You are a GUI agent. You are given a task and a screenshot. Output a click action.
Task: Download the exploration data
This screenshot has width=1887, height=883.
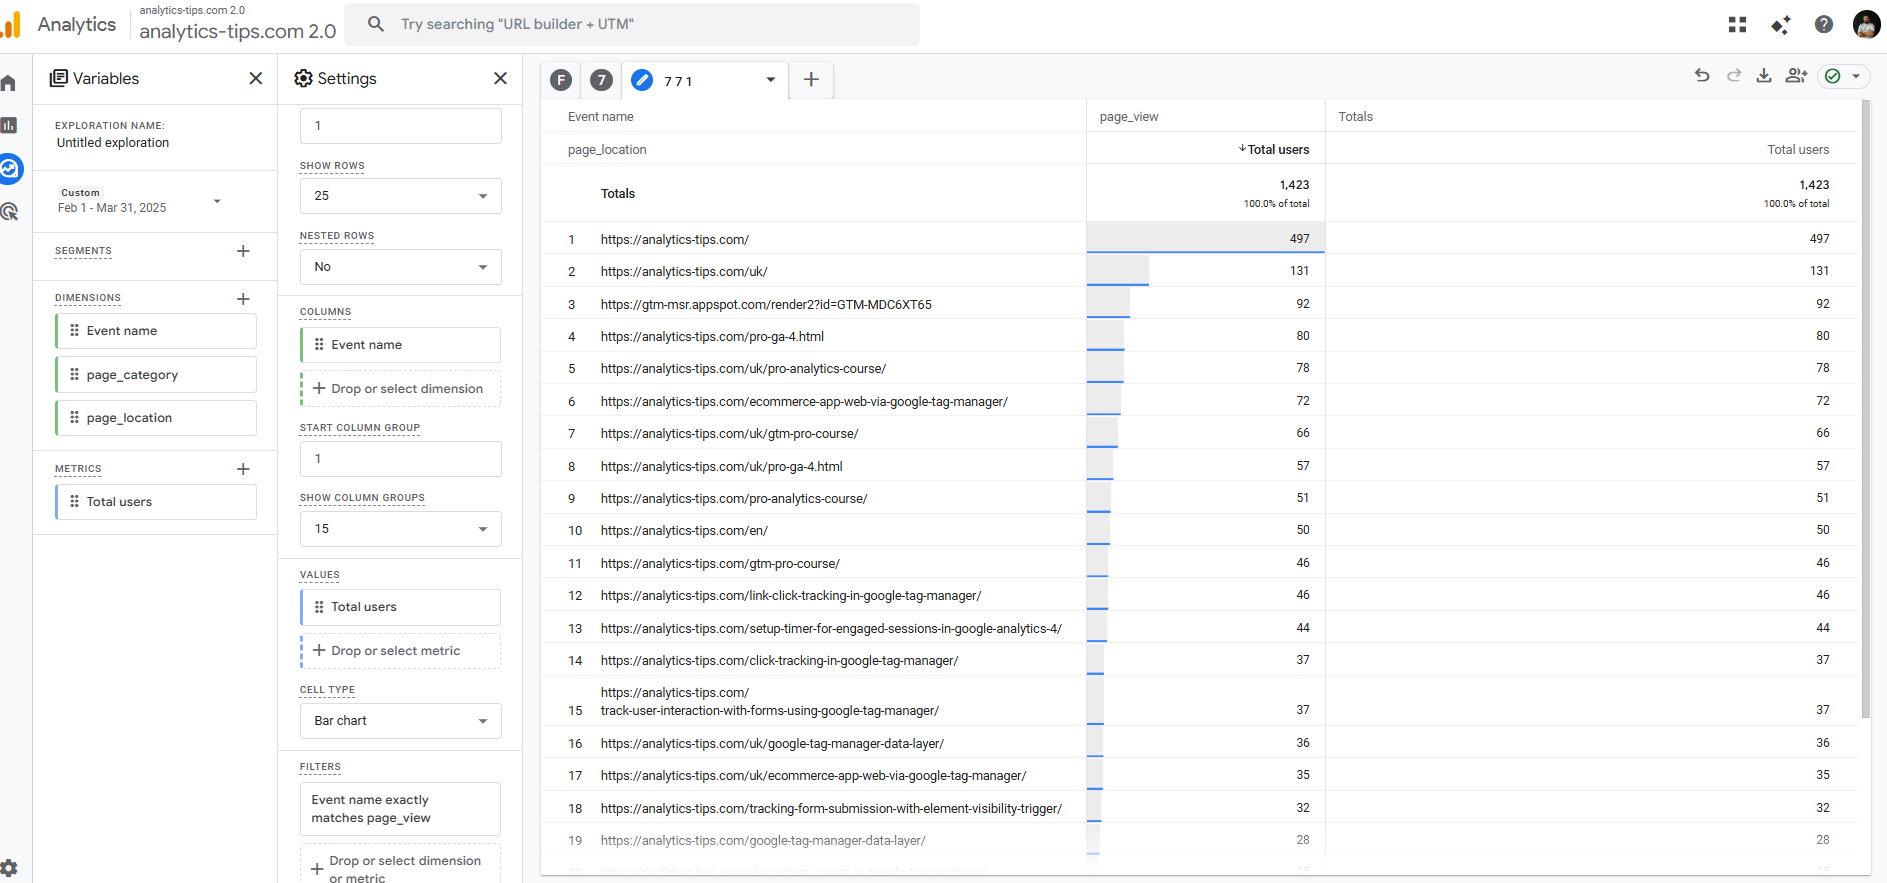pyautogui.click(x=1764, y=76)
